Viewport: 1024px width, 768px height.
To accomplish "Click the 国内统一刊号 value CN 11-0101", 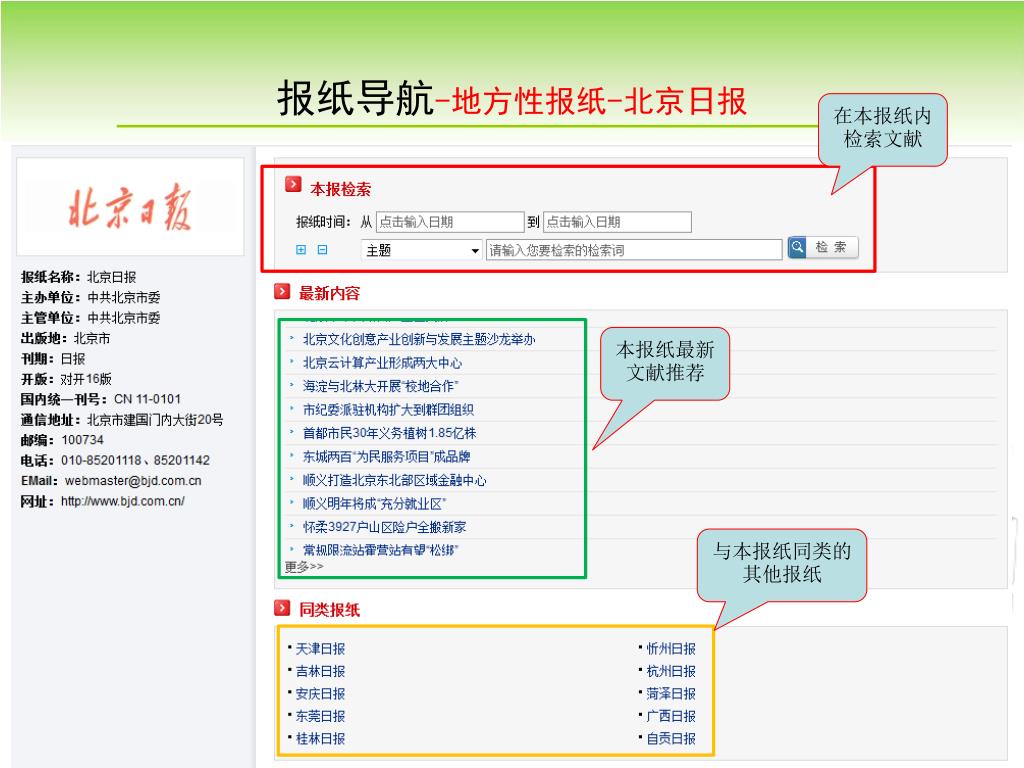I will click(x=148, y=399).
